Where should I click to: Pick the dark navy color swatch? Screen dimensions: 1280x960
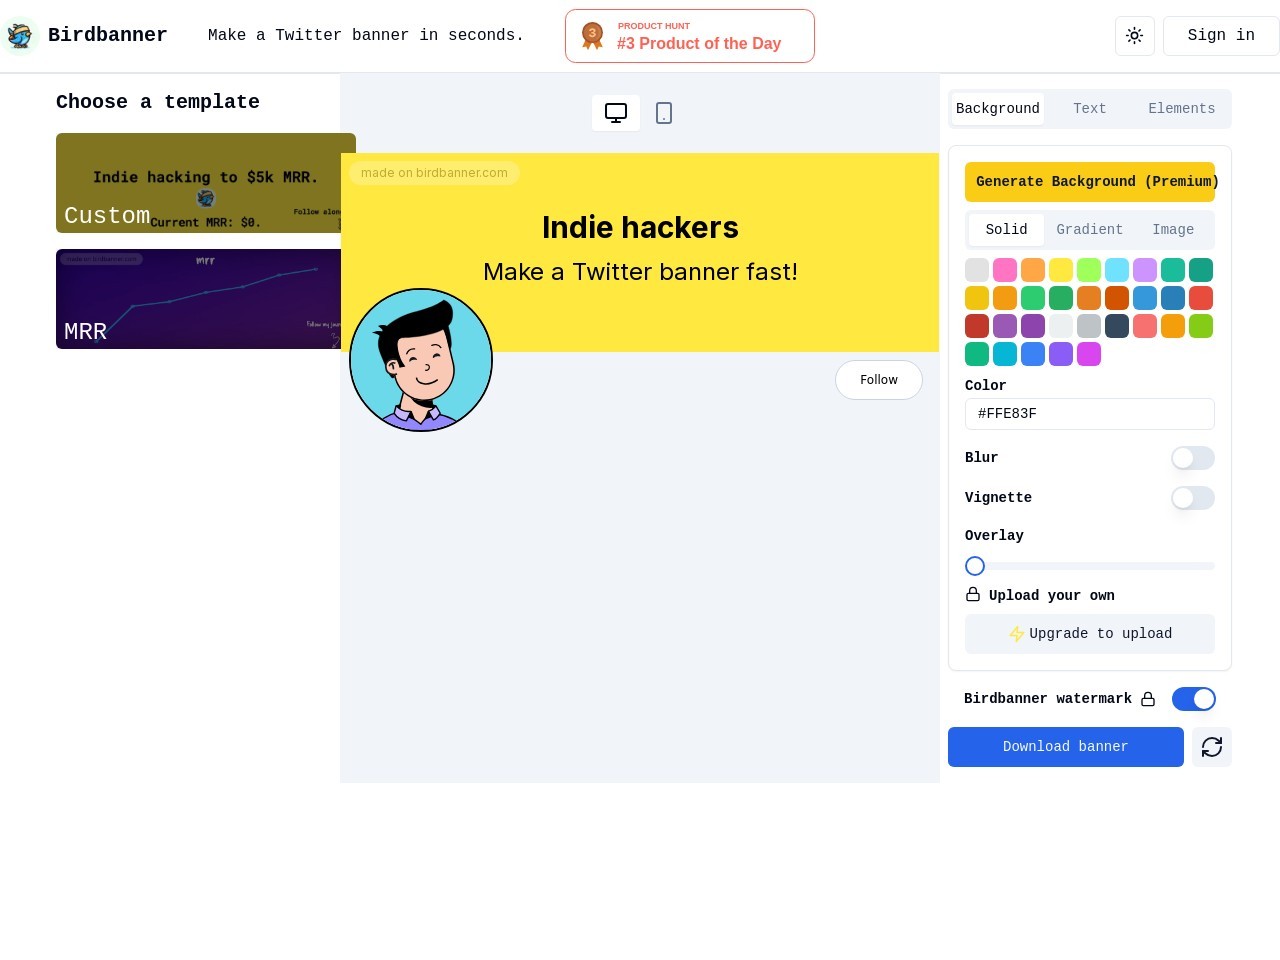pyautogui.click(x=1117, y=326)
